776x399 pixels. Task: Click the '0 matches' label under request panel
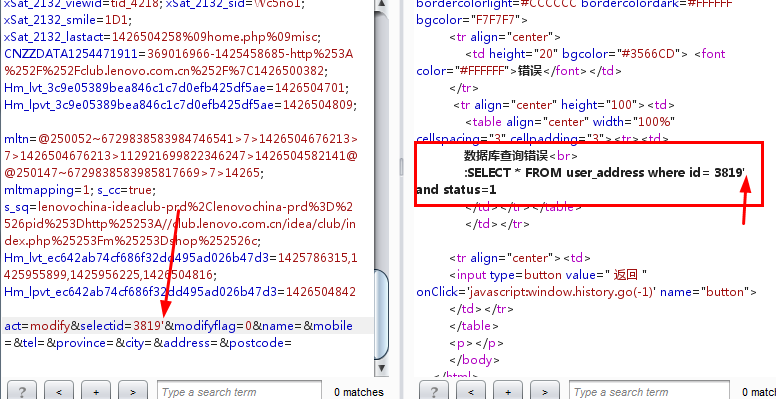click(x=358, y=392)
